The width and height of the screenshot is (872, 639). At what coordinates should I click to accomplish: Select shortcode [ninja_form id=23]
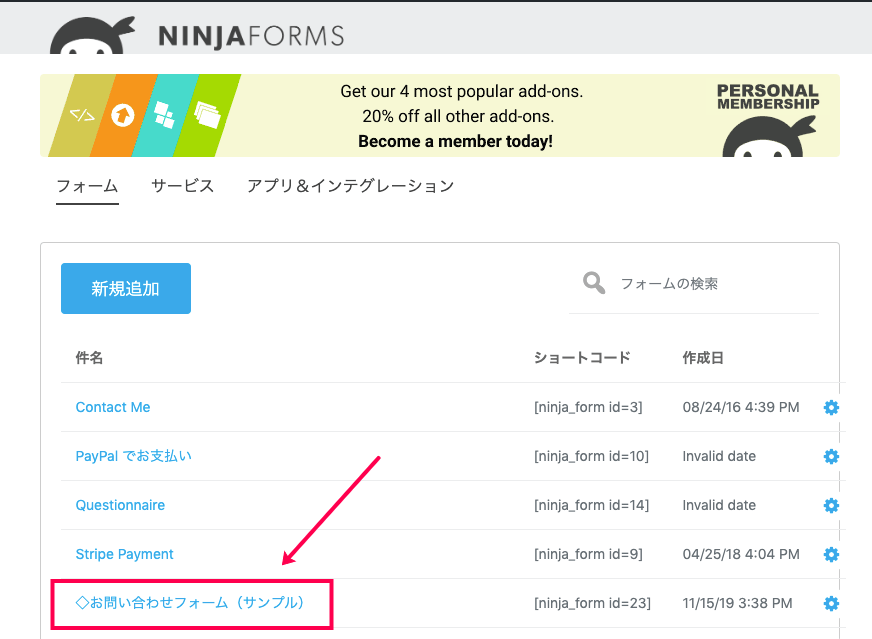[592, 603]
